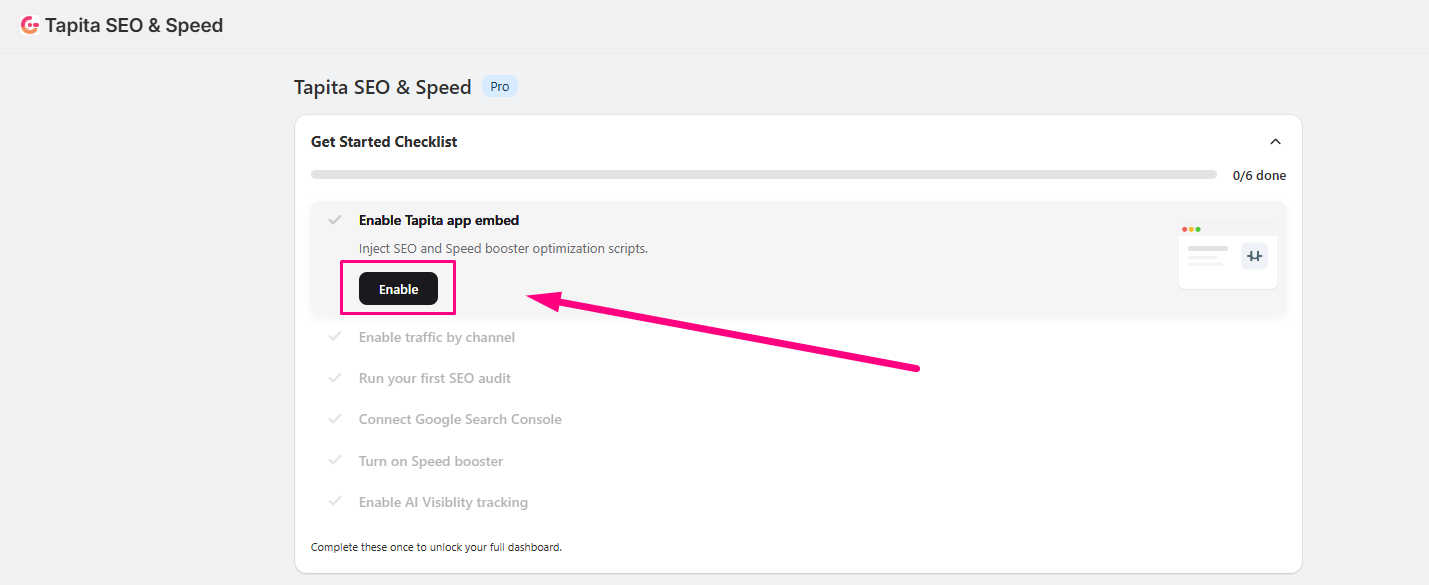The image size is (1429, 585).
Task: Click the Pro plan badge
Action: (500, 87)
